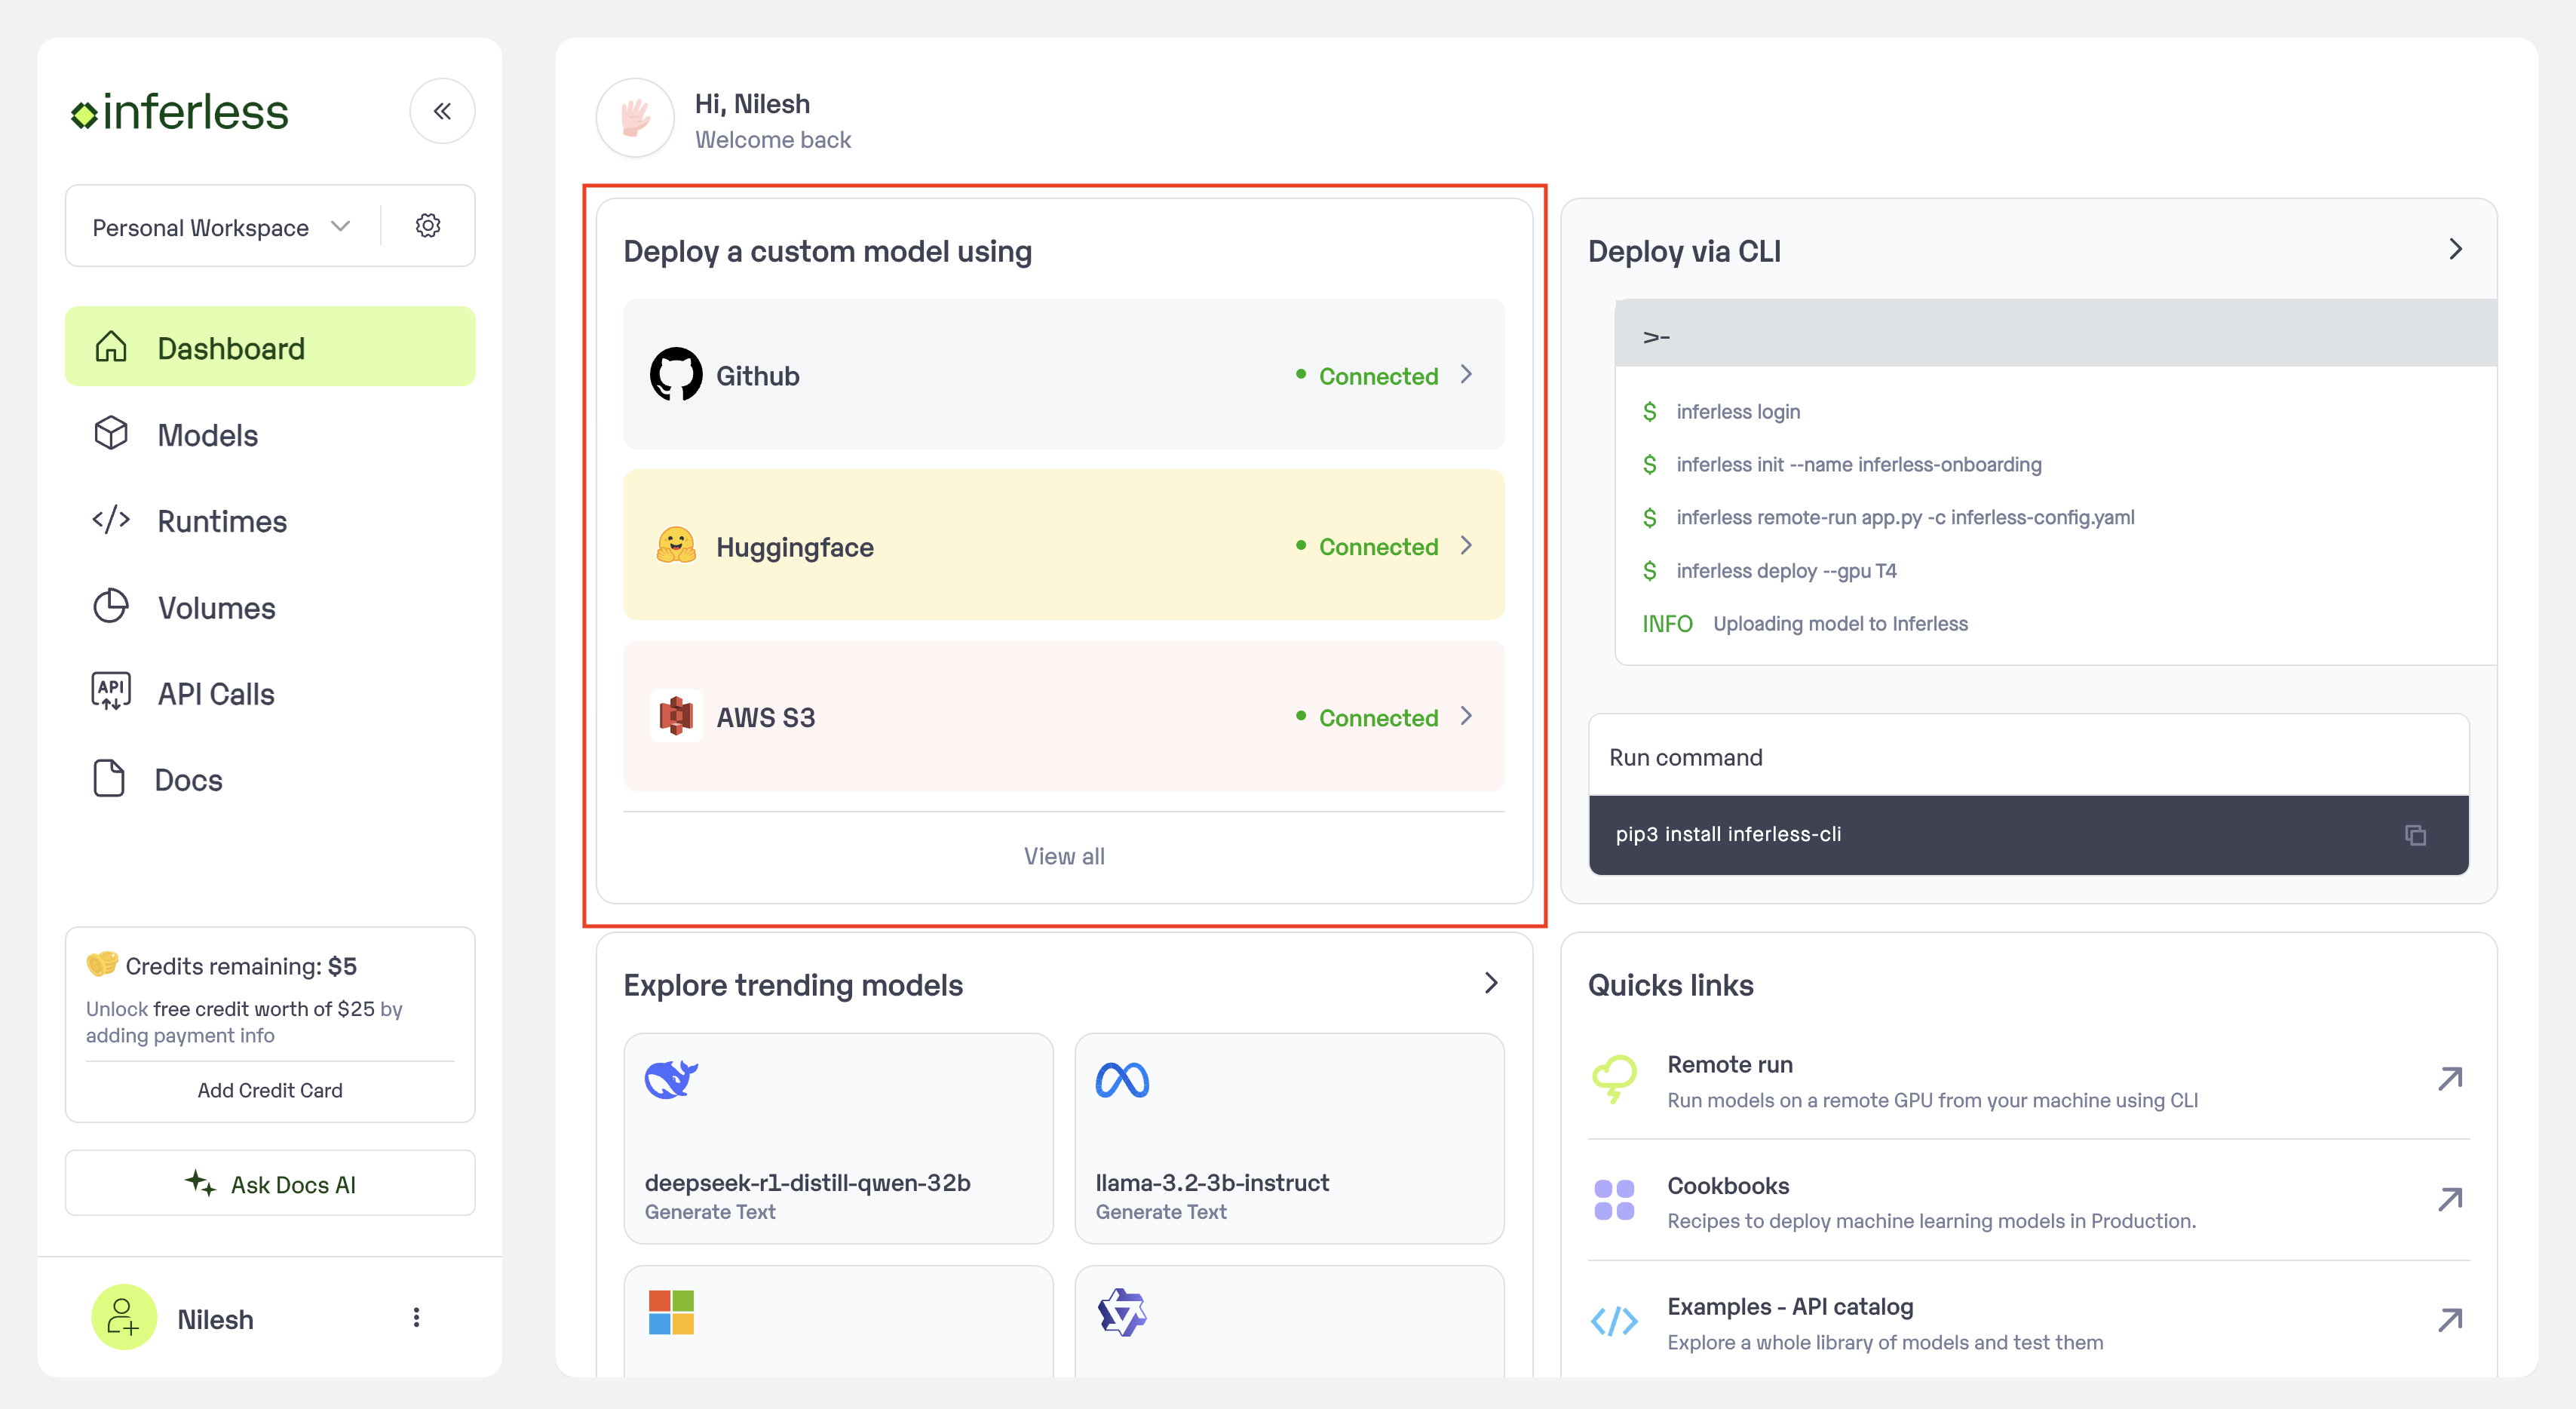Click the Nilesh user avatar icon
The image size is (2576, 1409).
tap(124, 1317)
